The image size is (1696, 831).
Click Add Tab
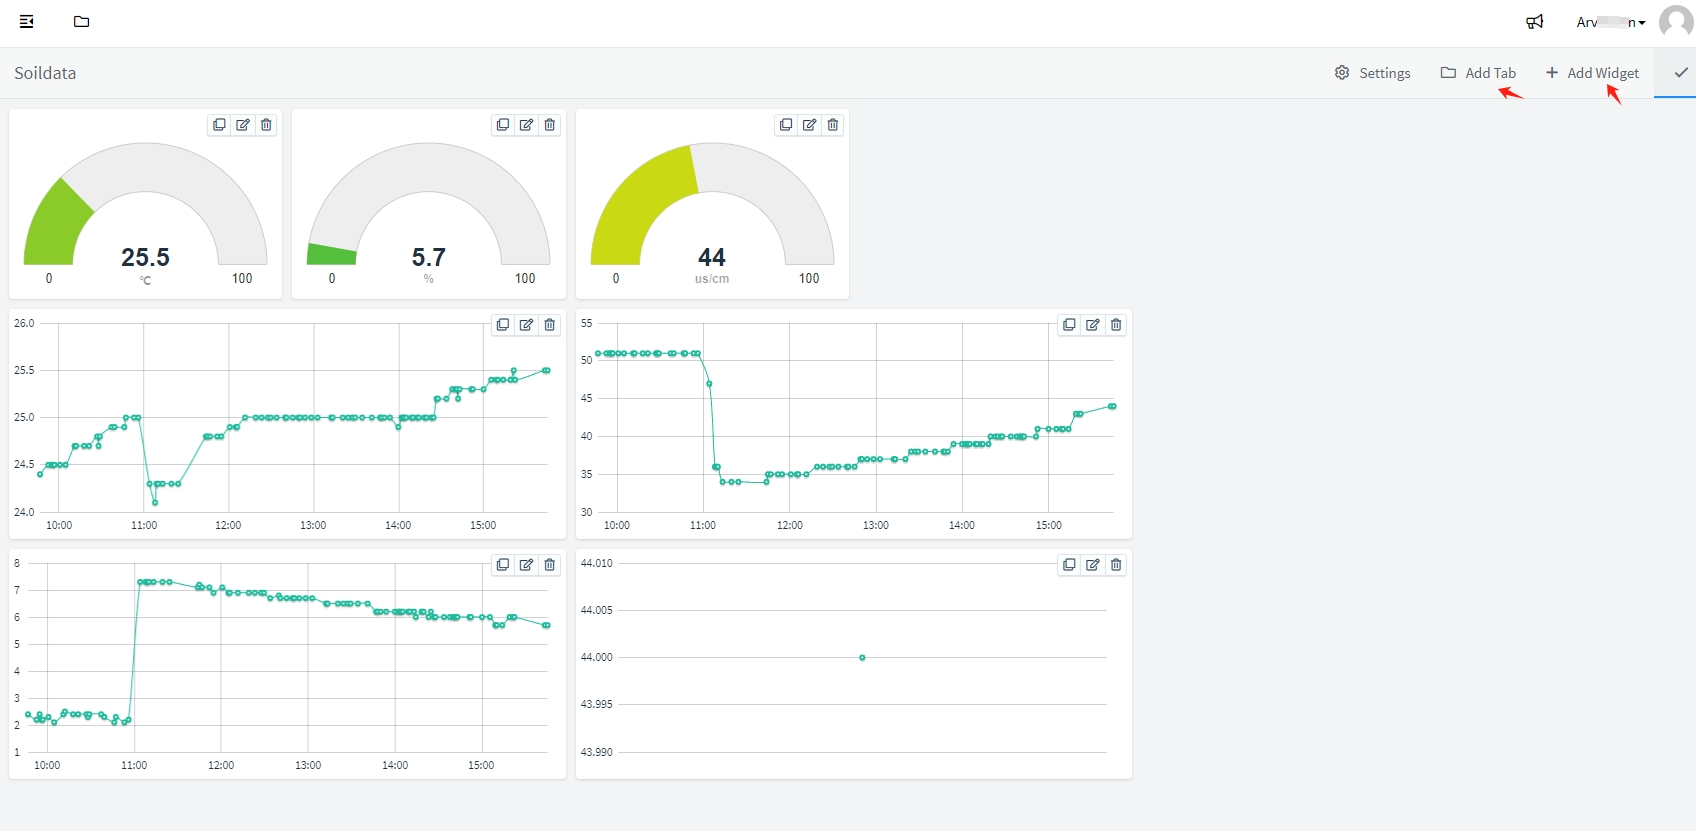coord(1478,73)
